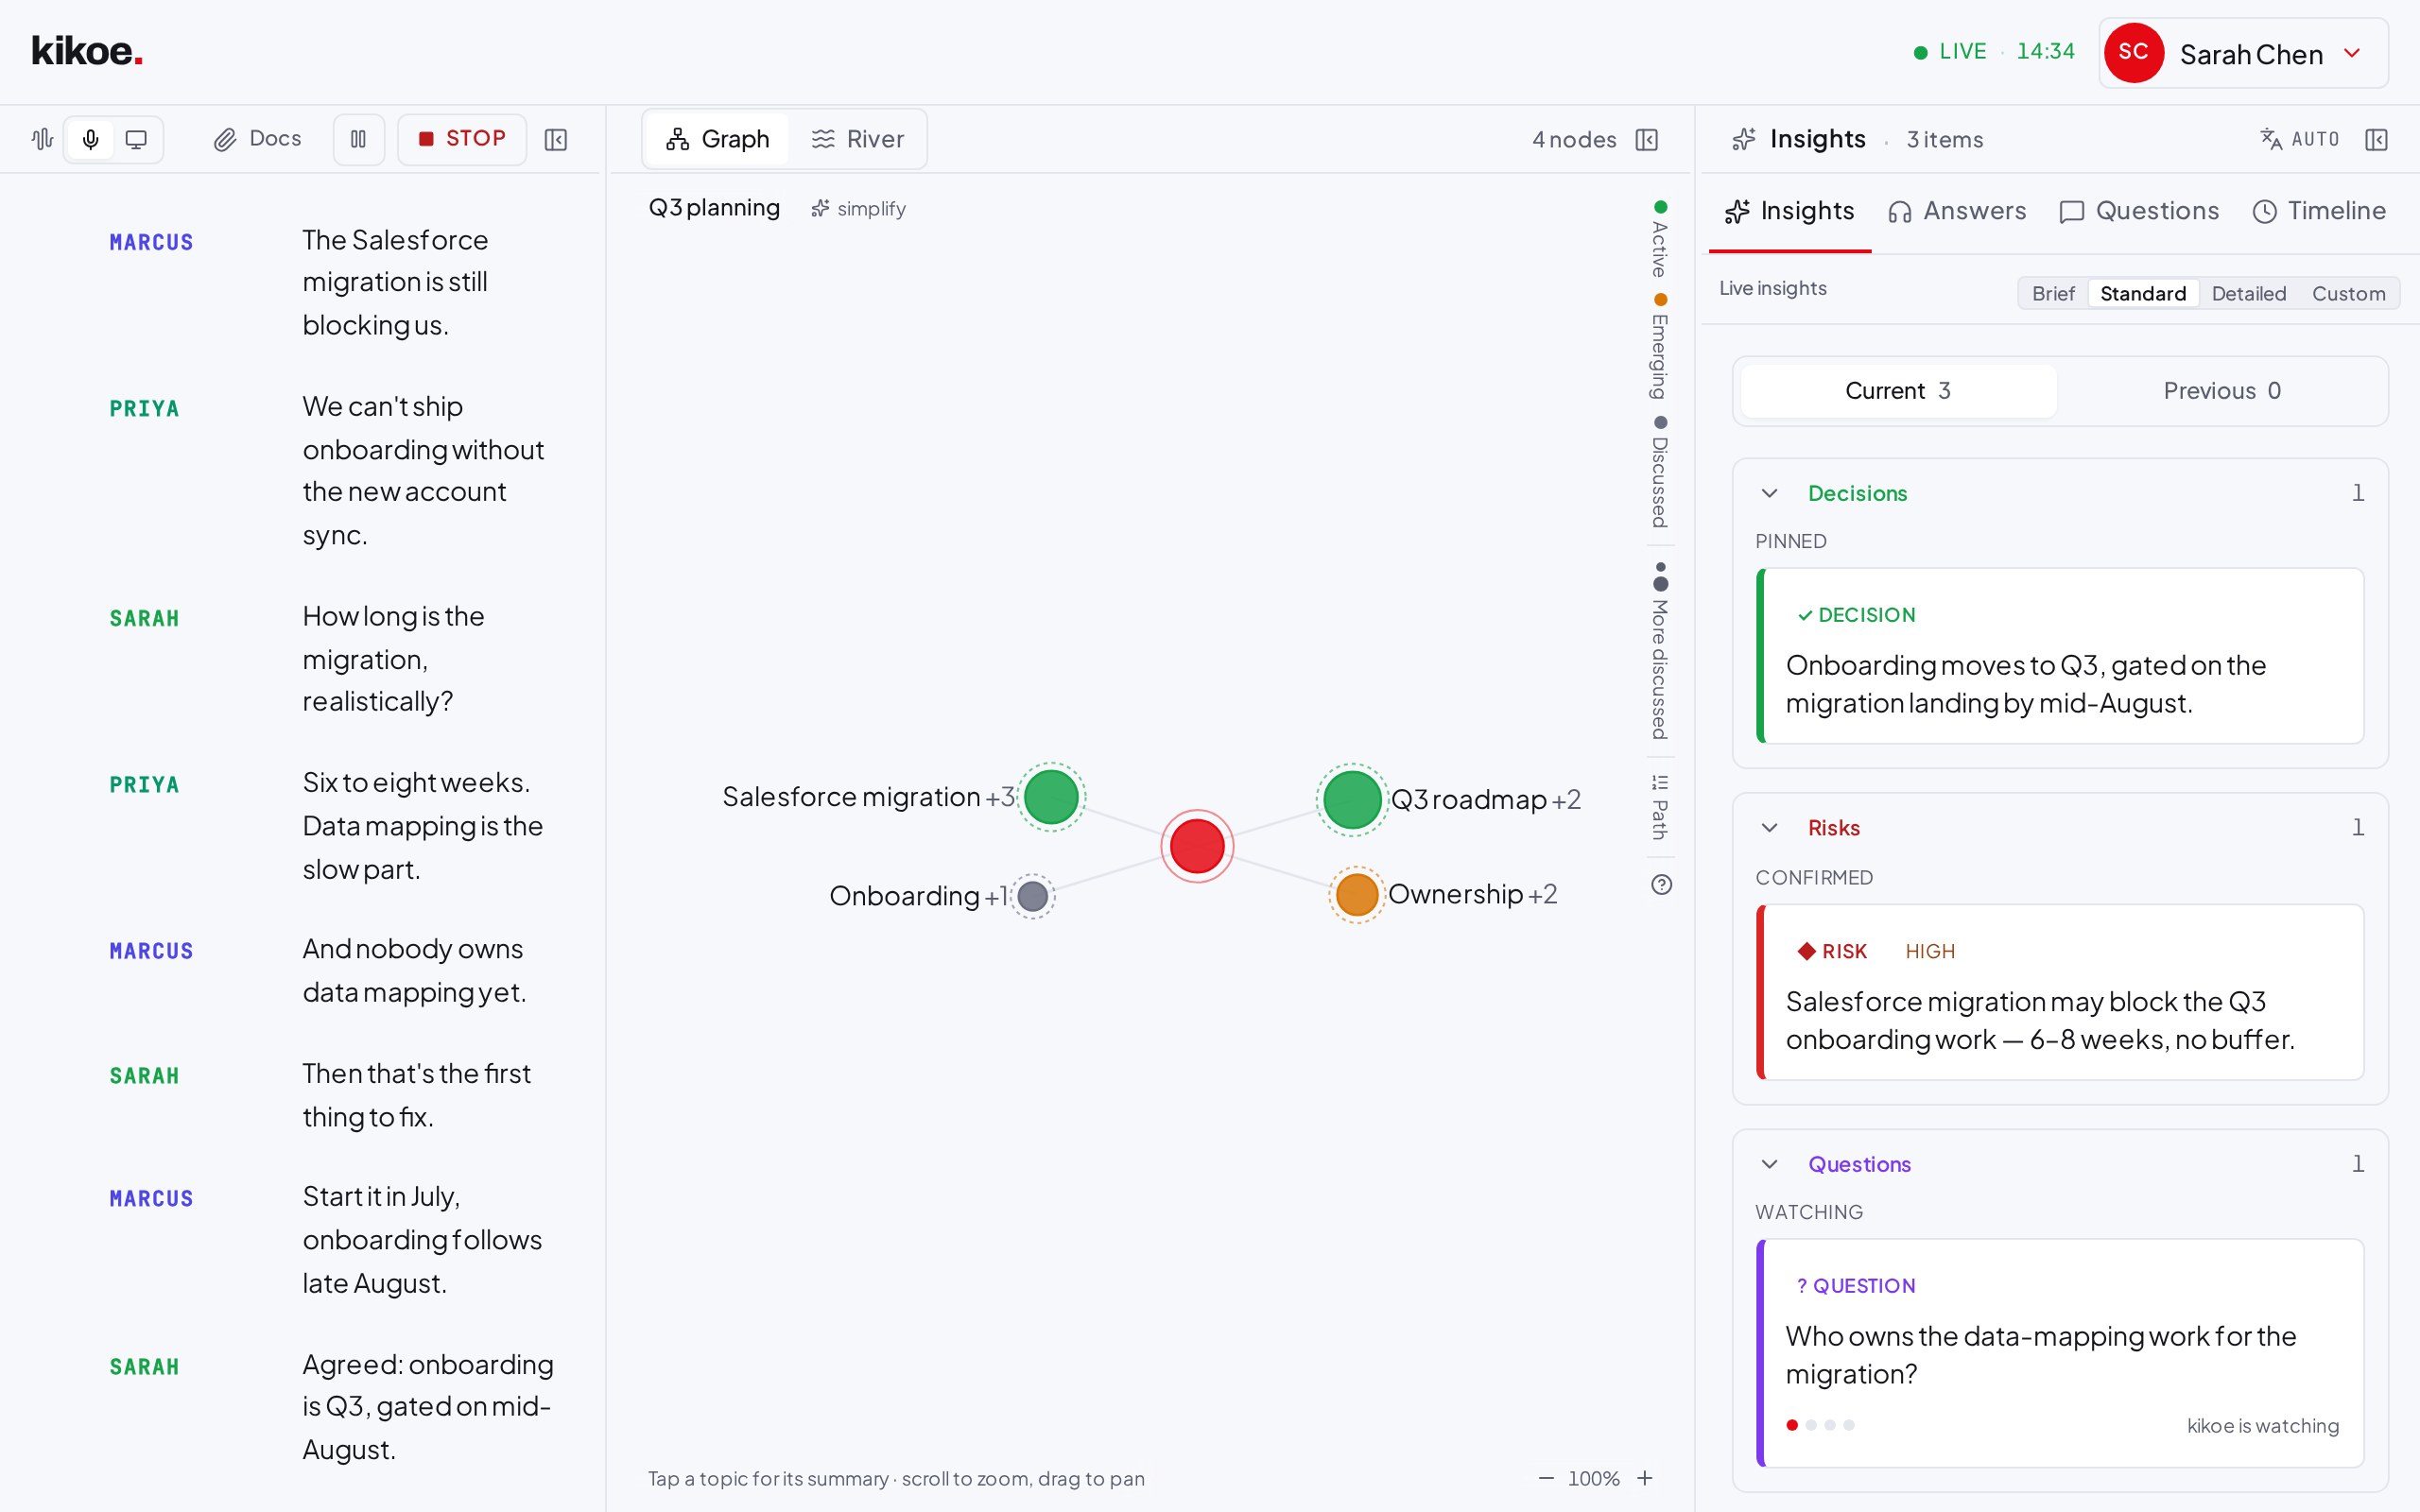Select the orange Ownership node
Image resolution: width=2420 pixels, height=1512 pixels.
click(1357, 894)
